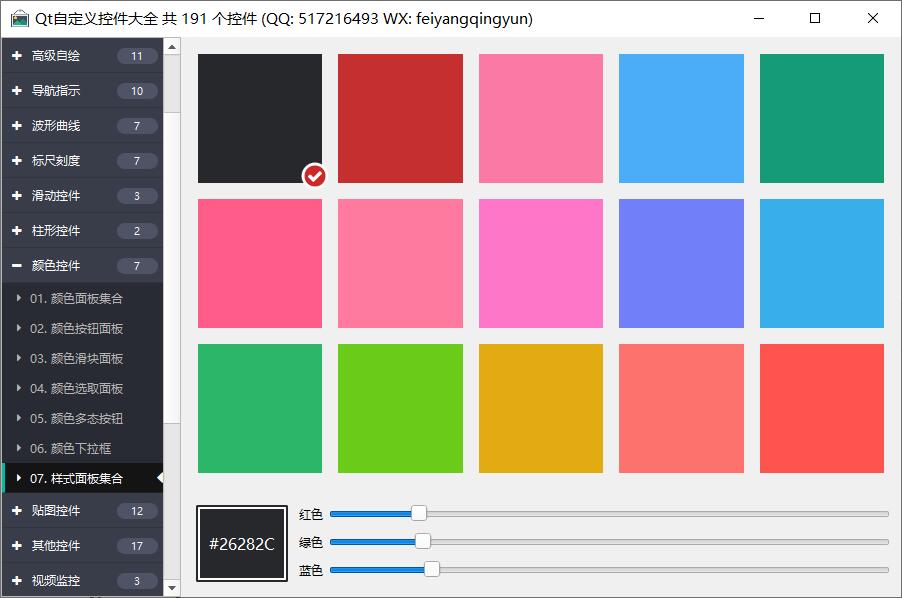902x598 pixels.
Task: Select the orange-yellow color swatch
Action: click(x=541, y=408)
